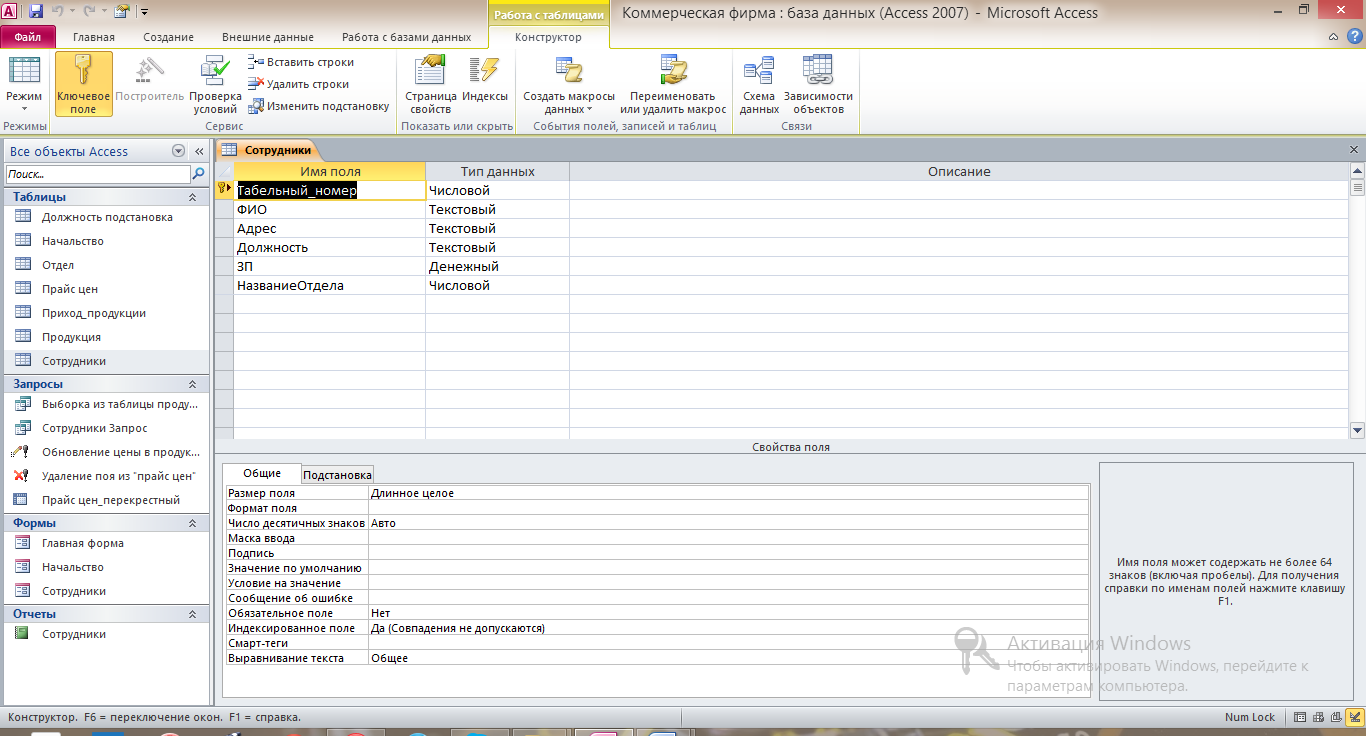Open Схема данных relationships view
This screenshot has width=1366, height=736.
(x=759, y=84)
